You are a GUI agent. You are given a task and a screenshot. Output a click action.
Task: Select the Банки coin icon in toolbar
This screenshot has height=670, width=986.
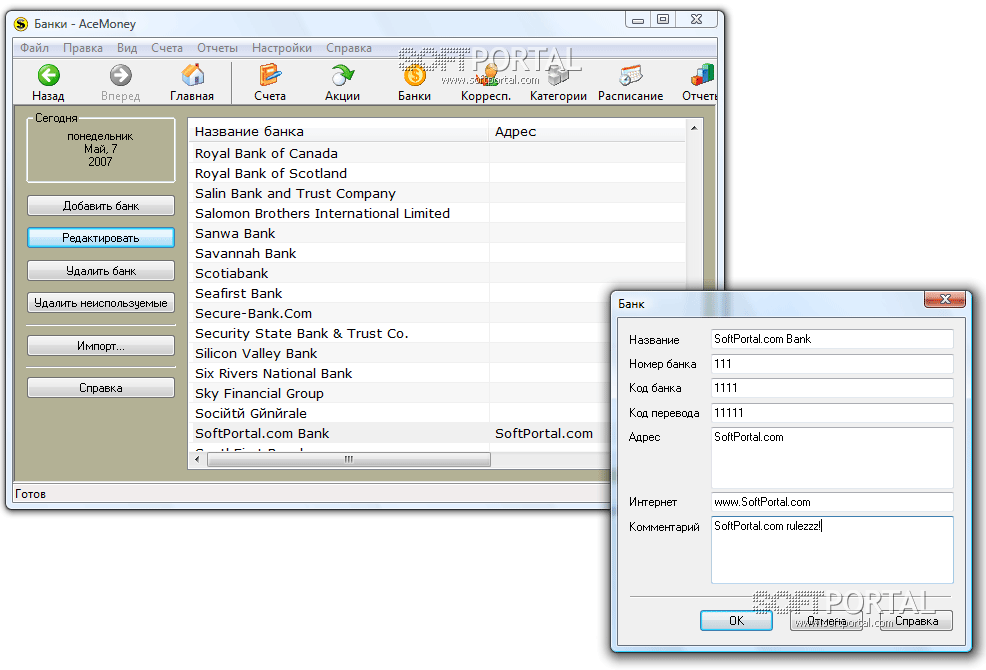(x=414, y=75)
